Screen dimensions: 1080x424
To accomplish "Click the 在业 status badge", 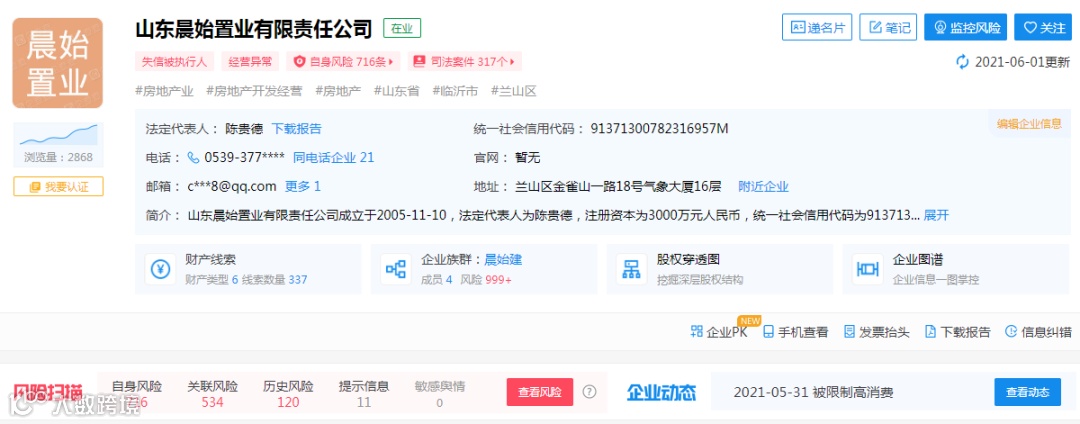I will tap(402, 28).
